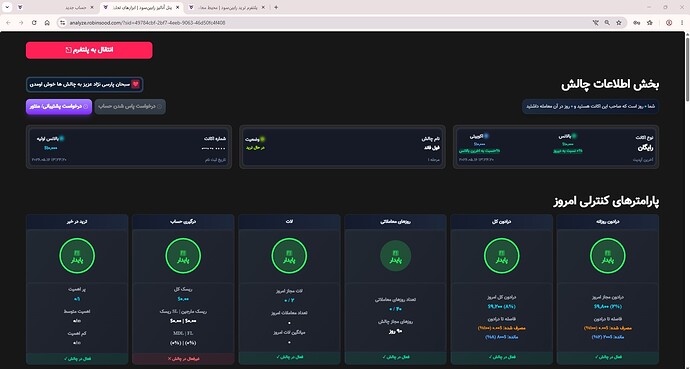Open the password key icon in toolbar
Viewport: 690px width, 369px height.
click(x=636, y=22)
